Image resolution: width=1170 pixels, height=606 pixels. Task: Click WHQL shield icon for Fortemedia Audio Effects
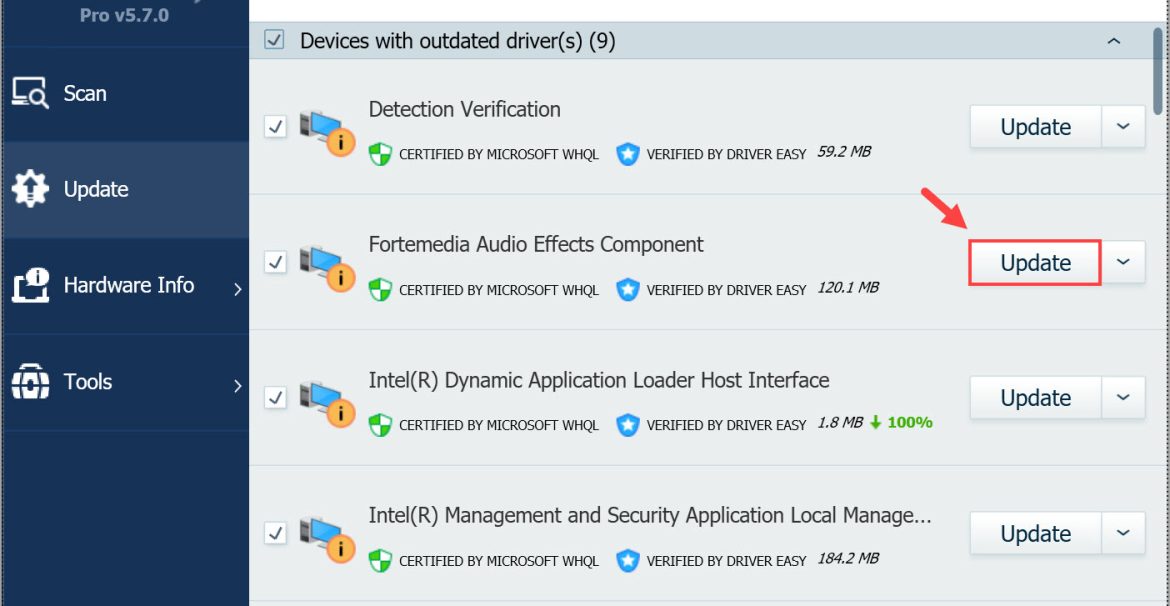tap(381, 290)
